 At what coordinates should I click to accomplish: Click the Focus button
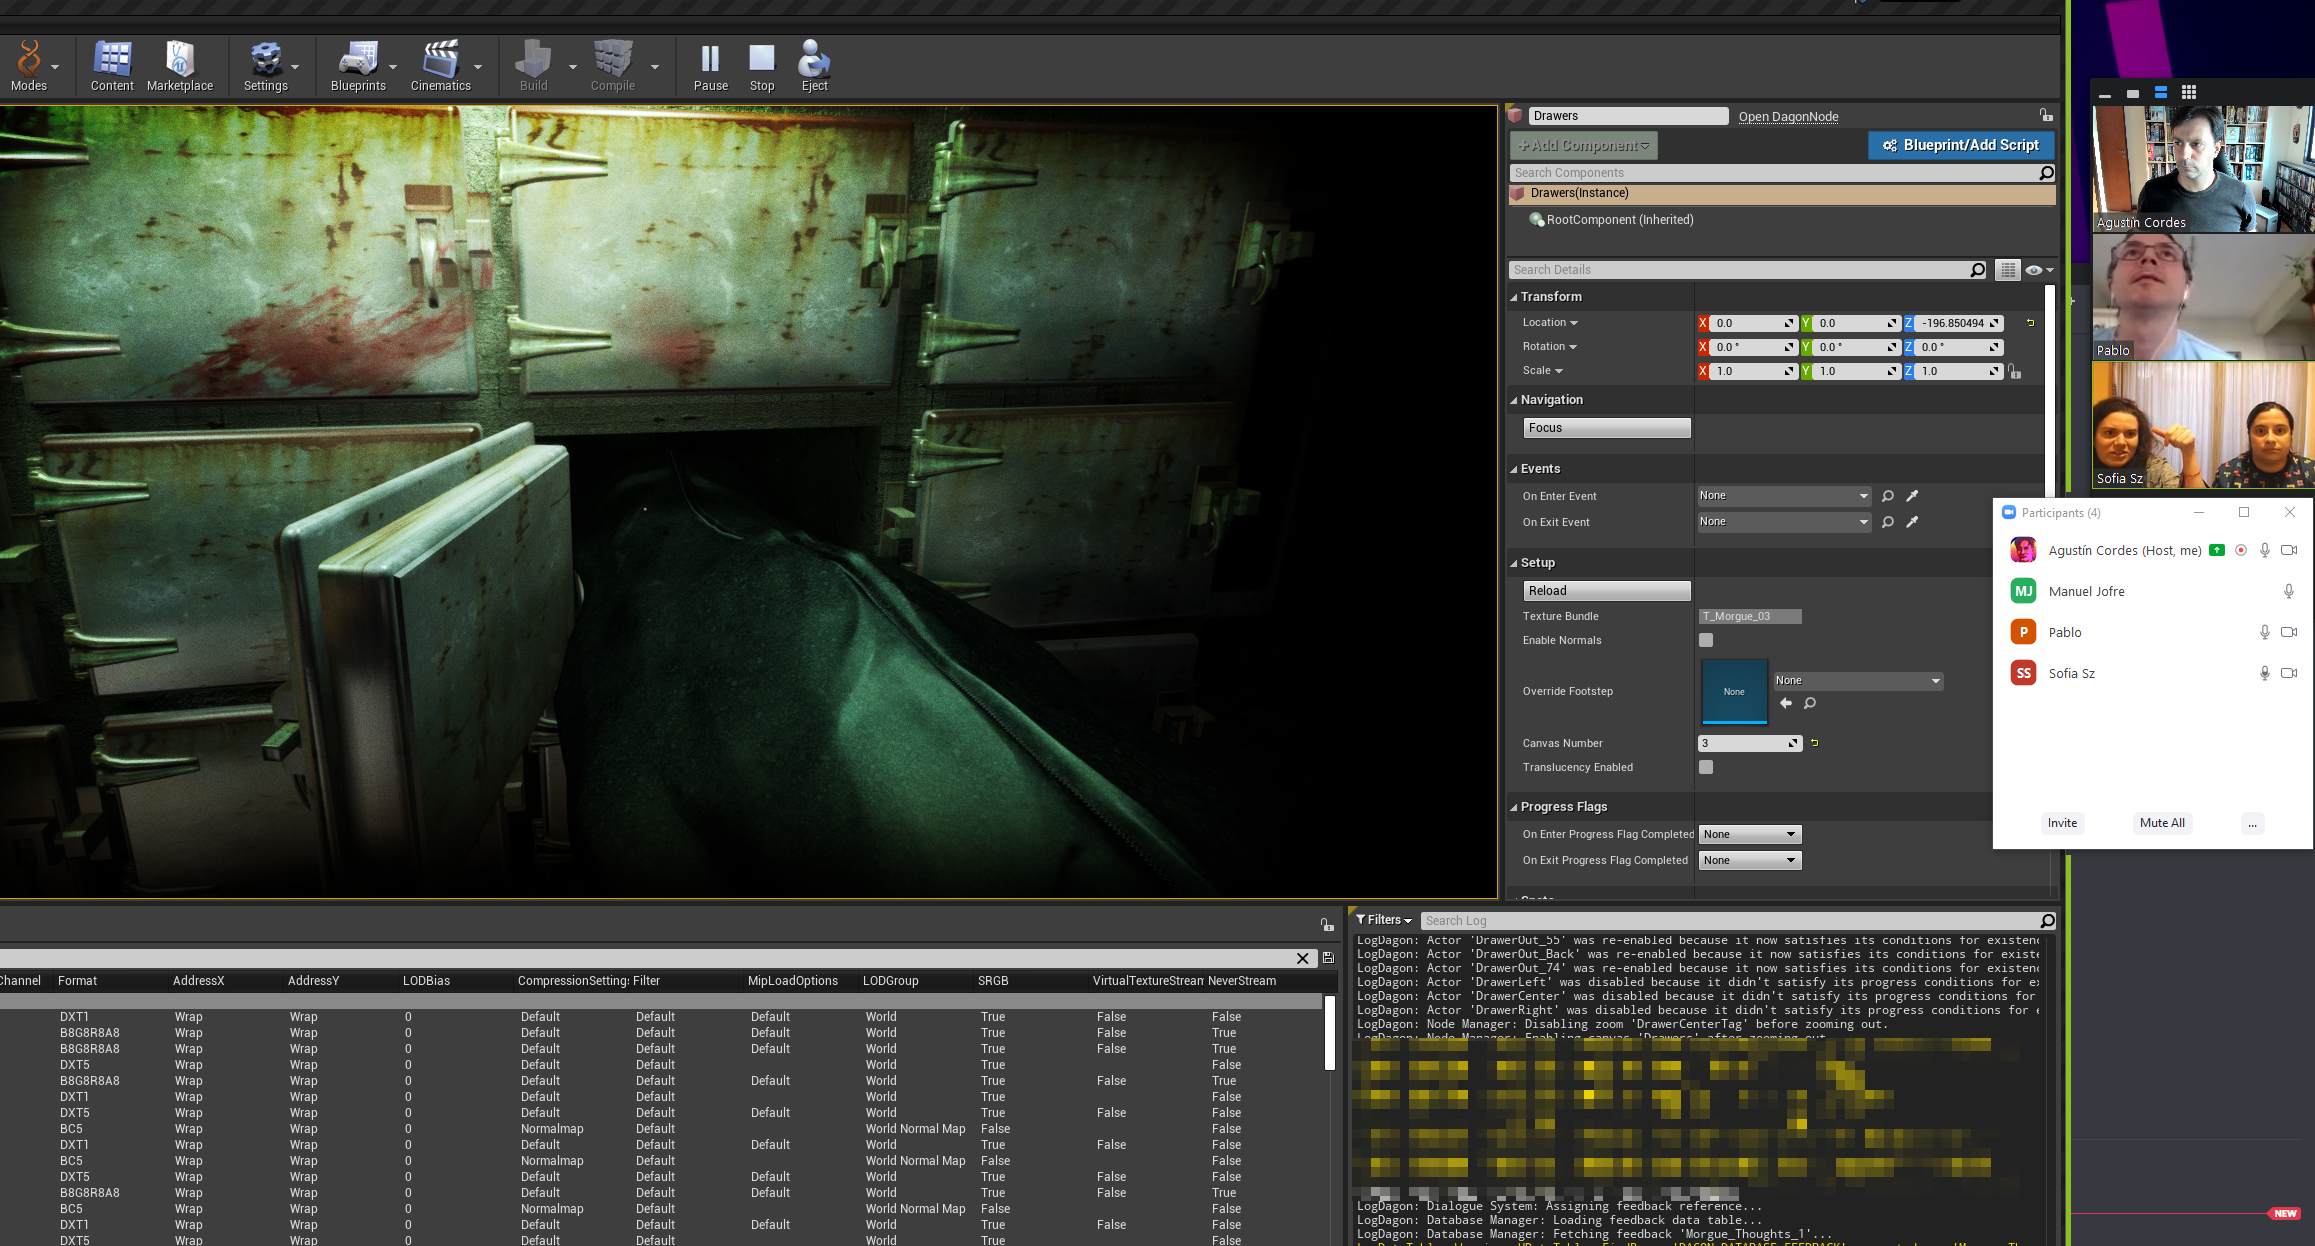[x=1607, y=428]
